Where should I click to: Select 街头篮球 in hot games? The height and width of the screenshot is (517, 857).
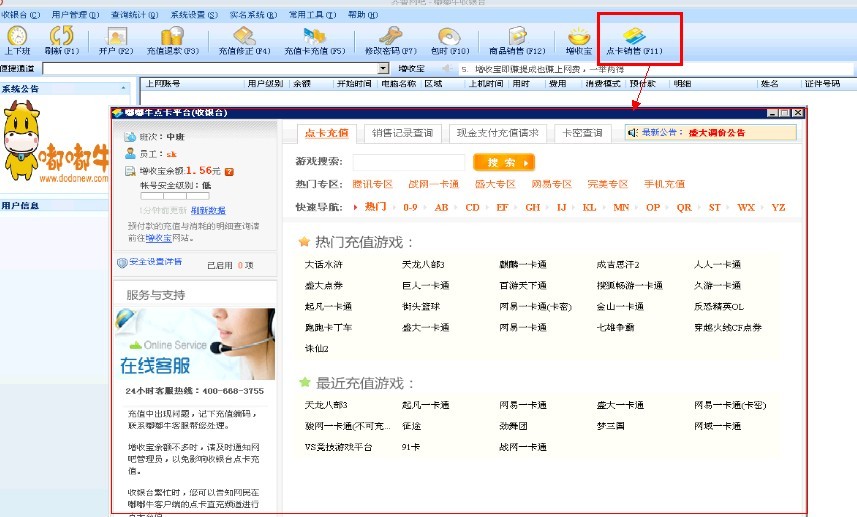tap(421, 307)
